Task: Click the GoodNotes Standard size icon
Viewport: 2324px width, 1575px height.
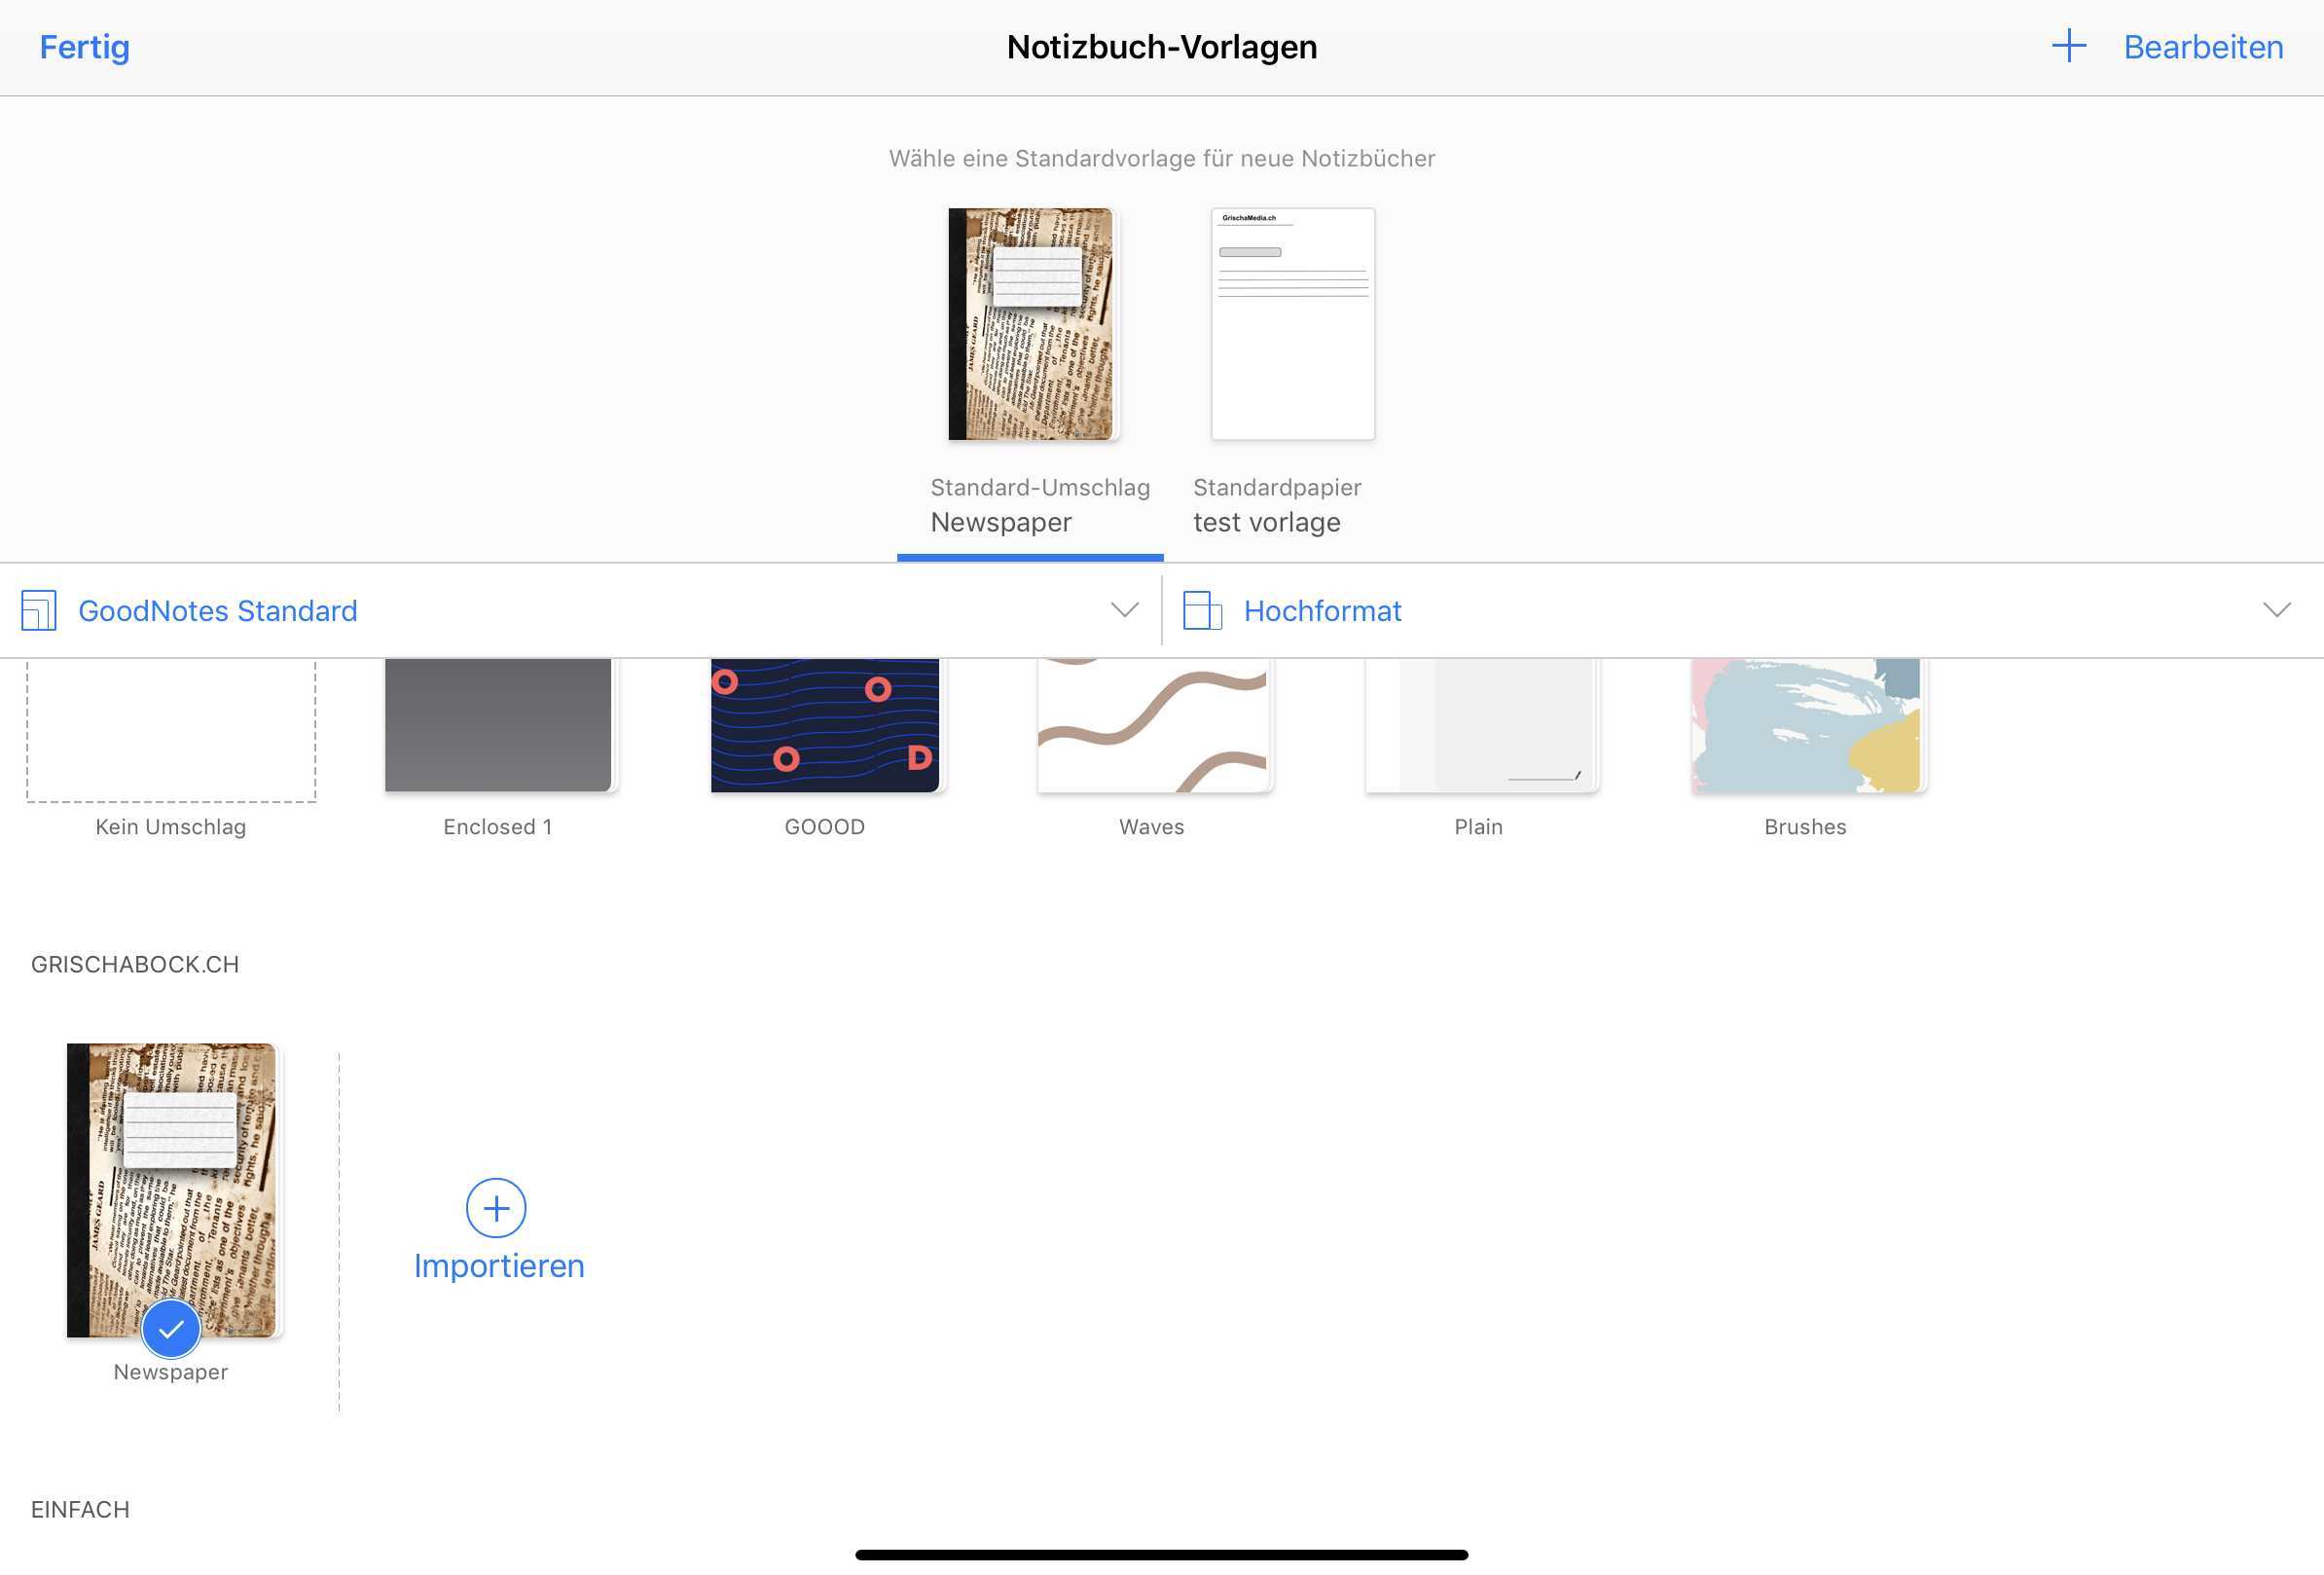Action: pos(38,610)
